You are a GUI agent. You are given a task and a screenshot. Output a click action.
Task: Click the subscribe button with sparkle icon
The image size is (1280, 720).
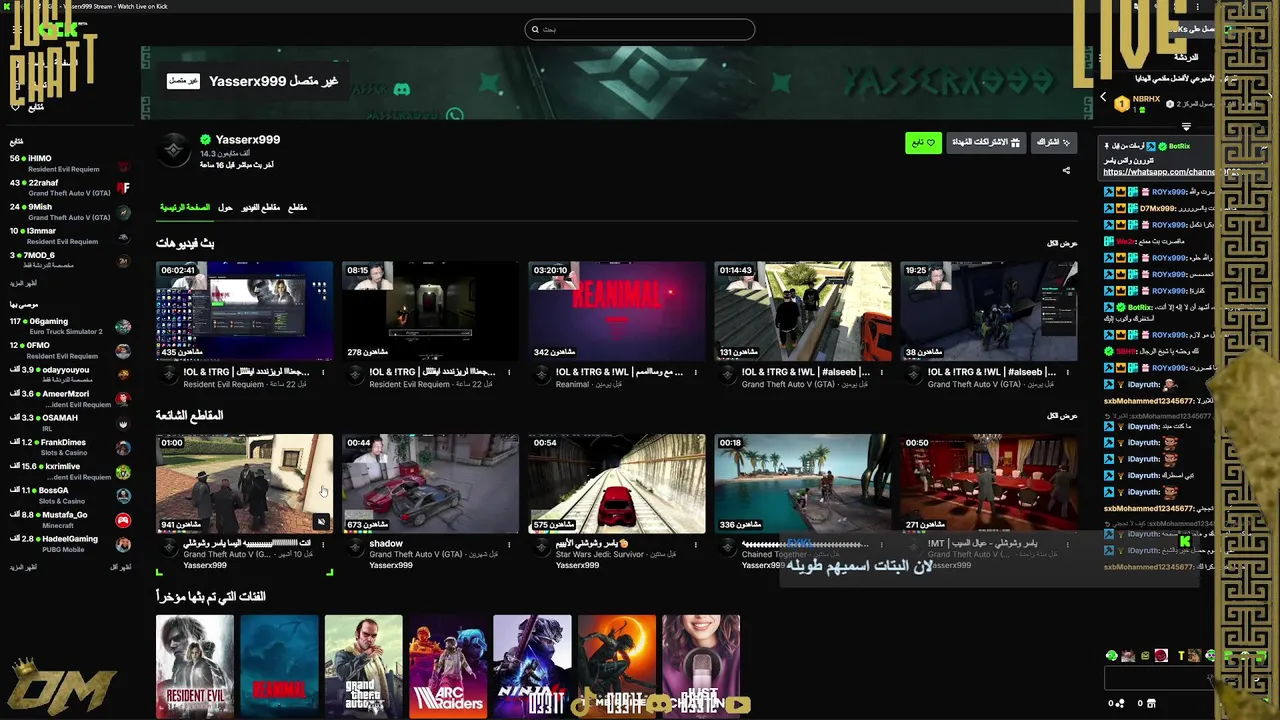(1054, 143)
